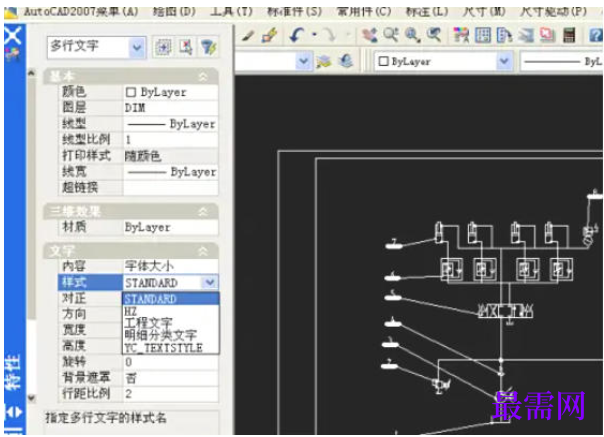Click the 内容 value 字体大小
The width and height of the screenshot is (604, 437).
(x=171, y=266)
